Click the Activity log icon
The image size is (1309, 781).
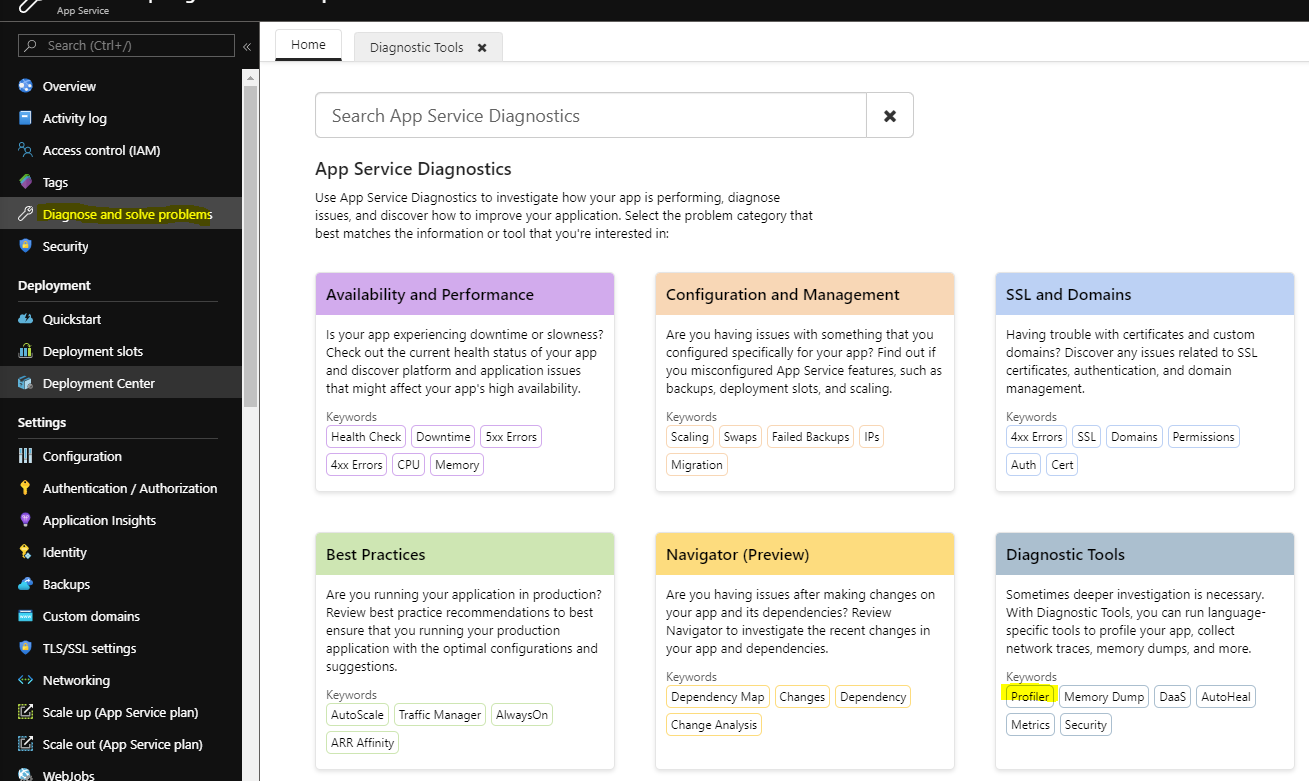[26, 118]
